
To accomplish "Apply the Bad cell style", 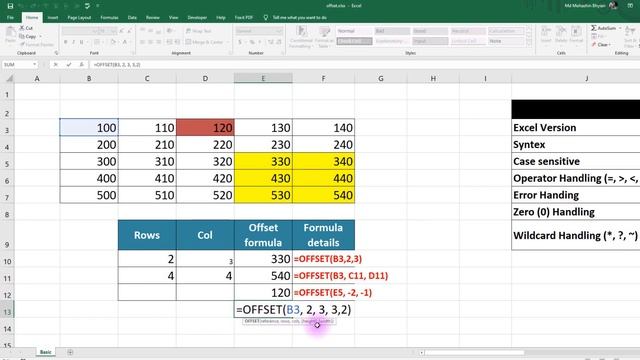I will (392, 31).
